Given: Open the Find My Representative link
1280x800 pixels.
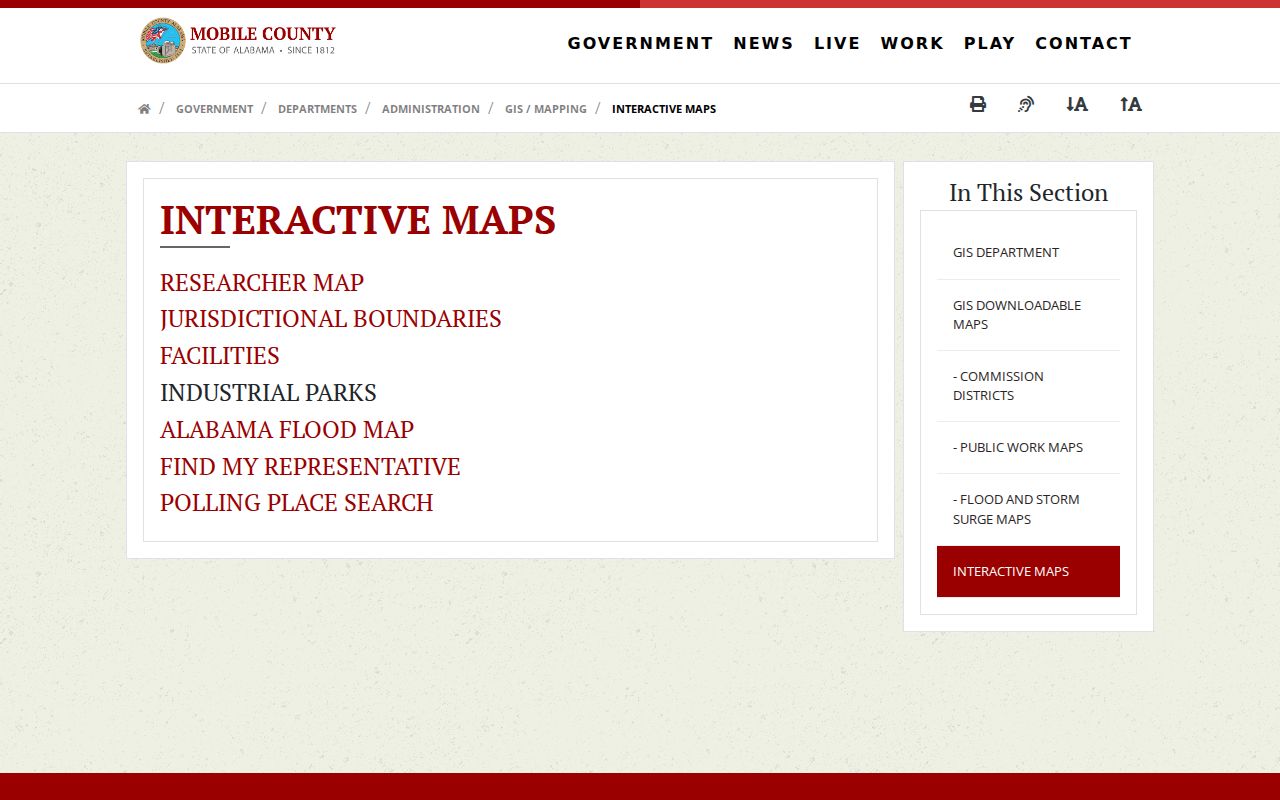Looking at the screenshot, I should coord(310,467).
